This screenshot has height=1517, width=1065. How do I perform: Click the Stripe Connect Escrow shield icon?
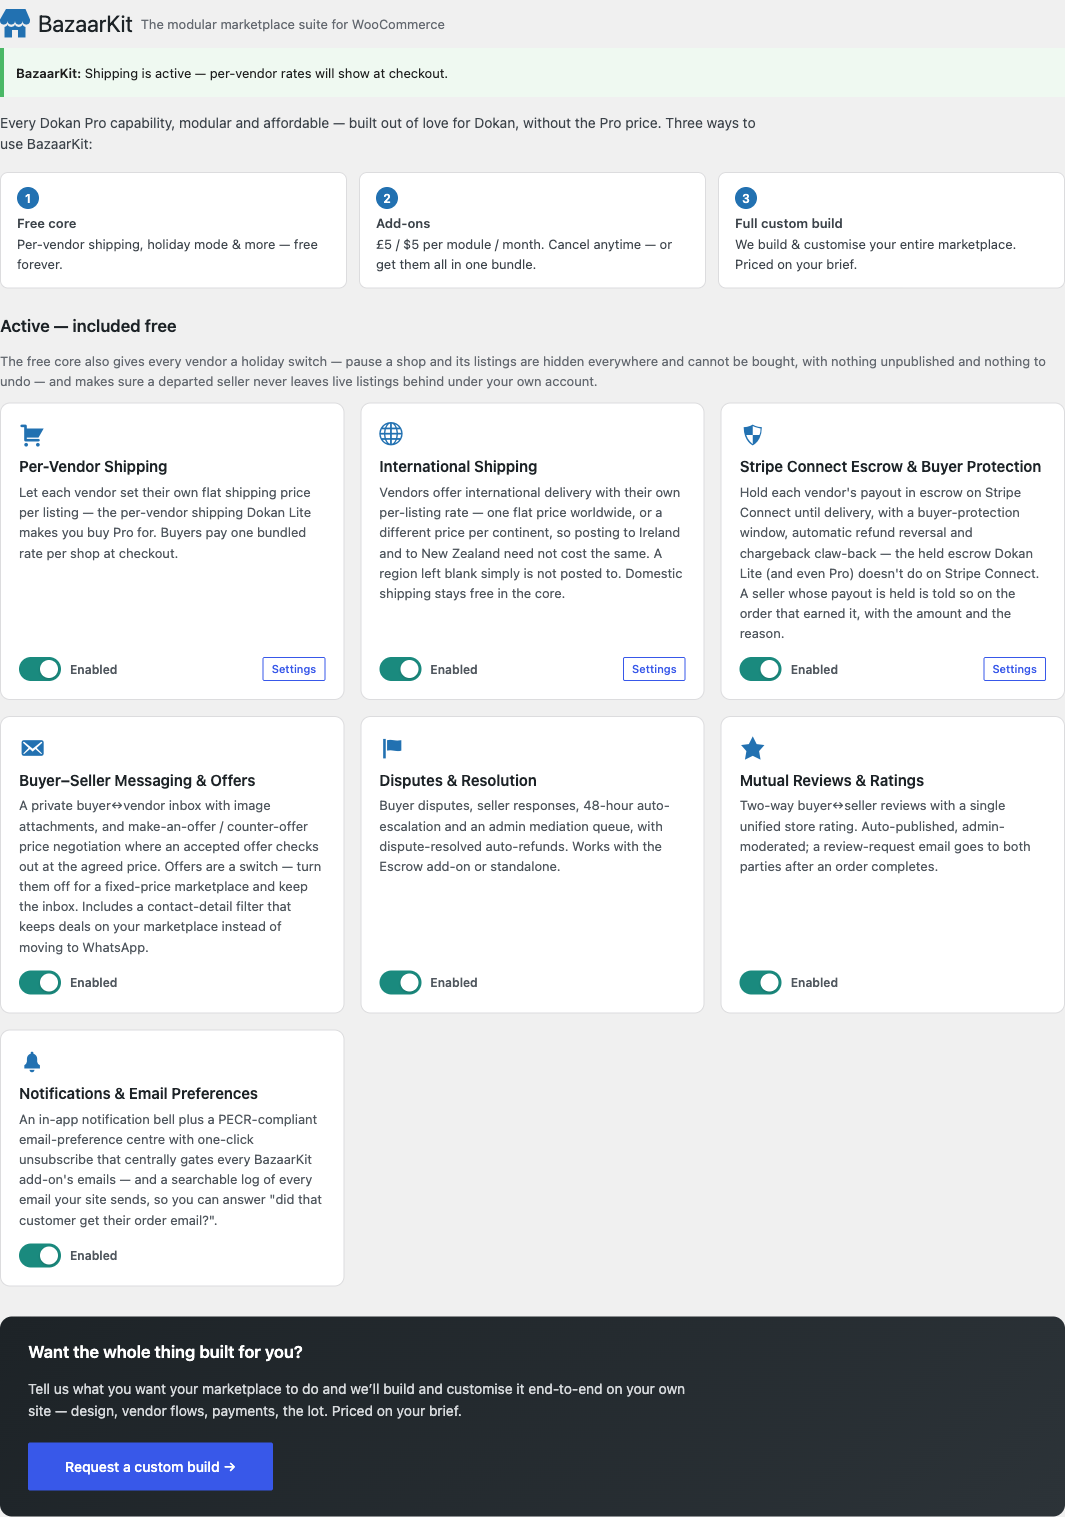[x=753, y=434]
